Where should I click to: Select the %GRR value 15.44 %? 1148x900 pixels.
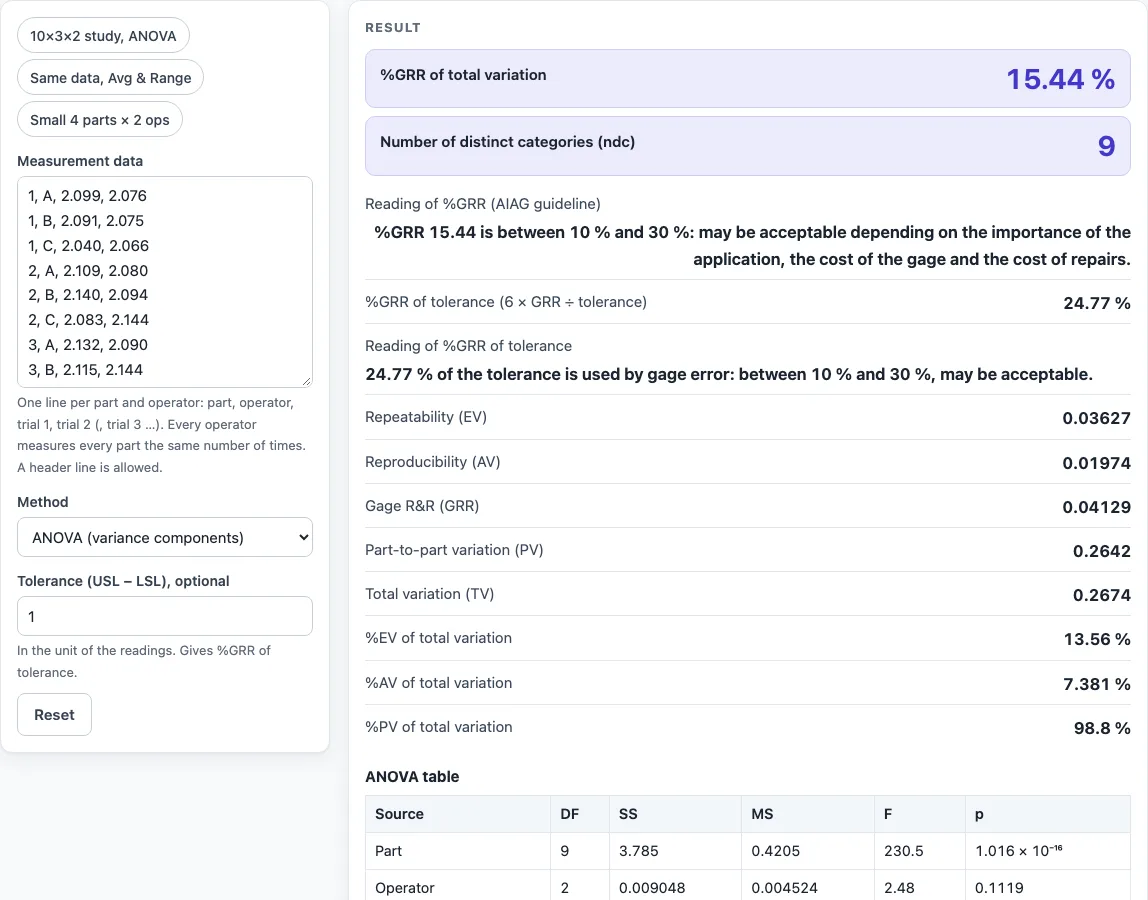tap(1060, 79)
